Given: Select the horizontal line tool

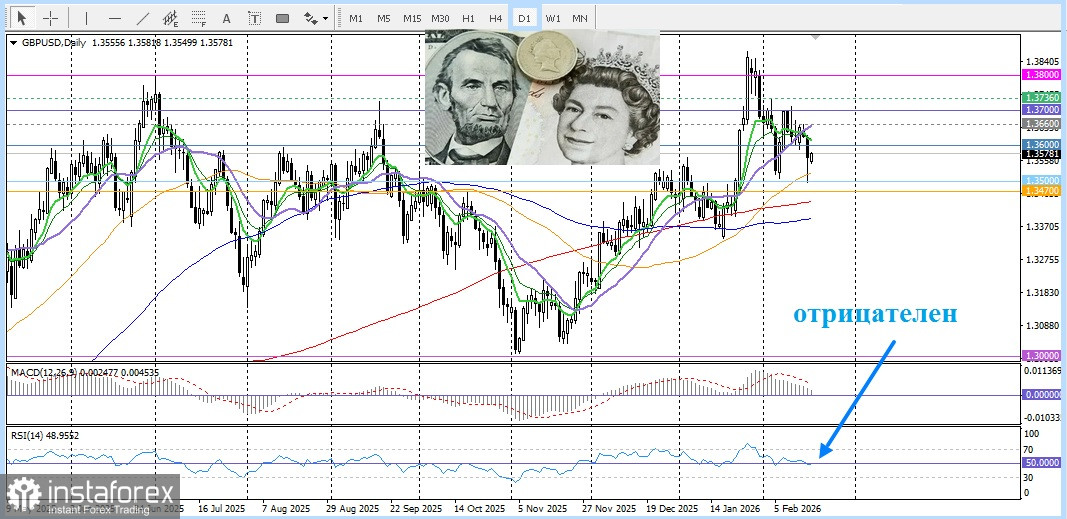Looking at the screenshot, I should [x=114, y=18].
